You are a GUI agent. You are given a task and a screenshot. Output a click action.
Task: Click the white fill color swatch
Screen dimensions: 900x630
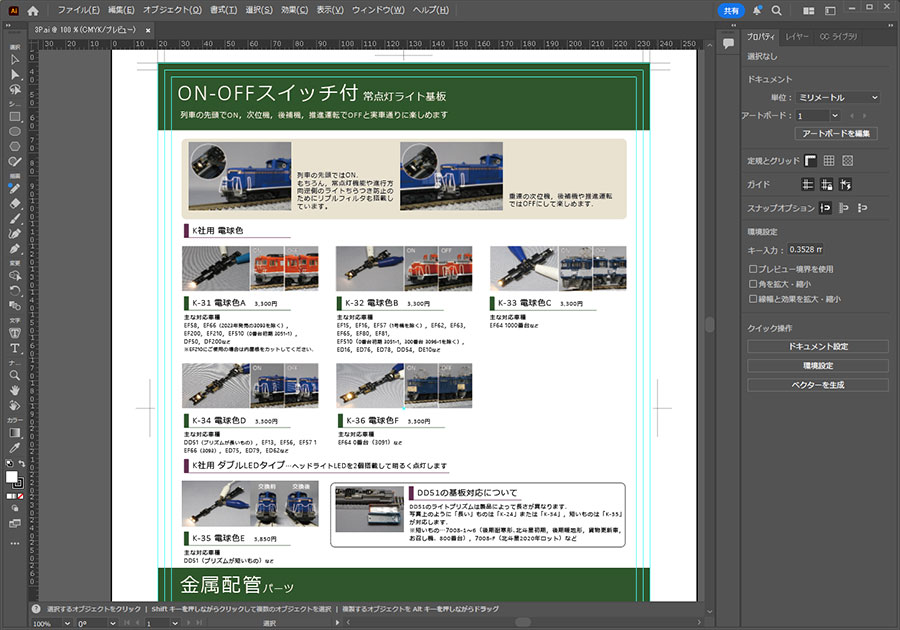pos(11,477)
